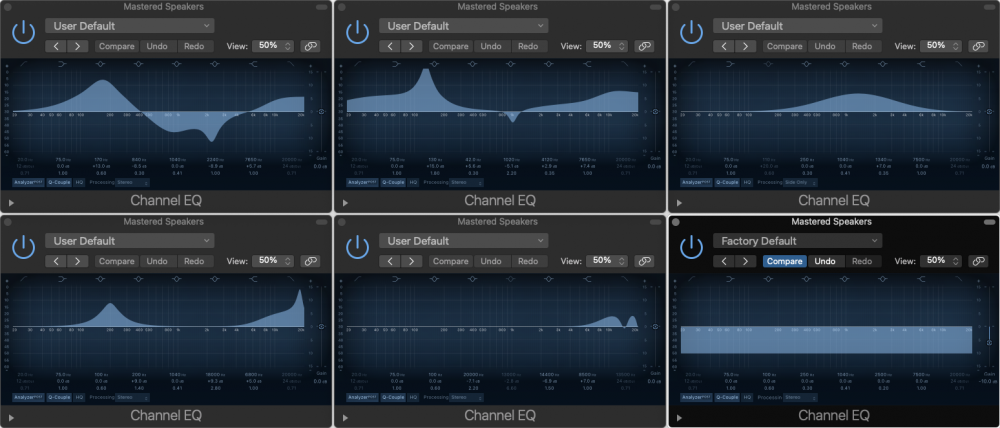Expand disclosure triangle in bottom-middle Channel EQ

pyautogui.click(x=346, y=418)
